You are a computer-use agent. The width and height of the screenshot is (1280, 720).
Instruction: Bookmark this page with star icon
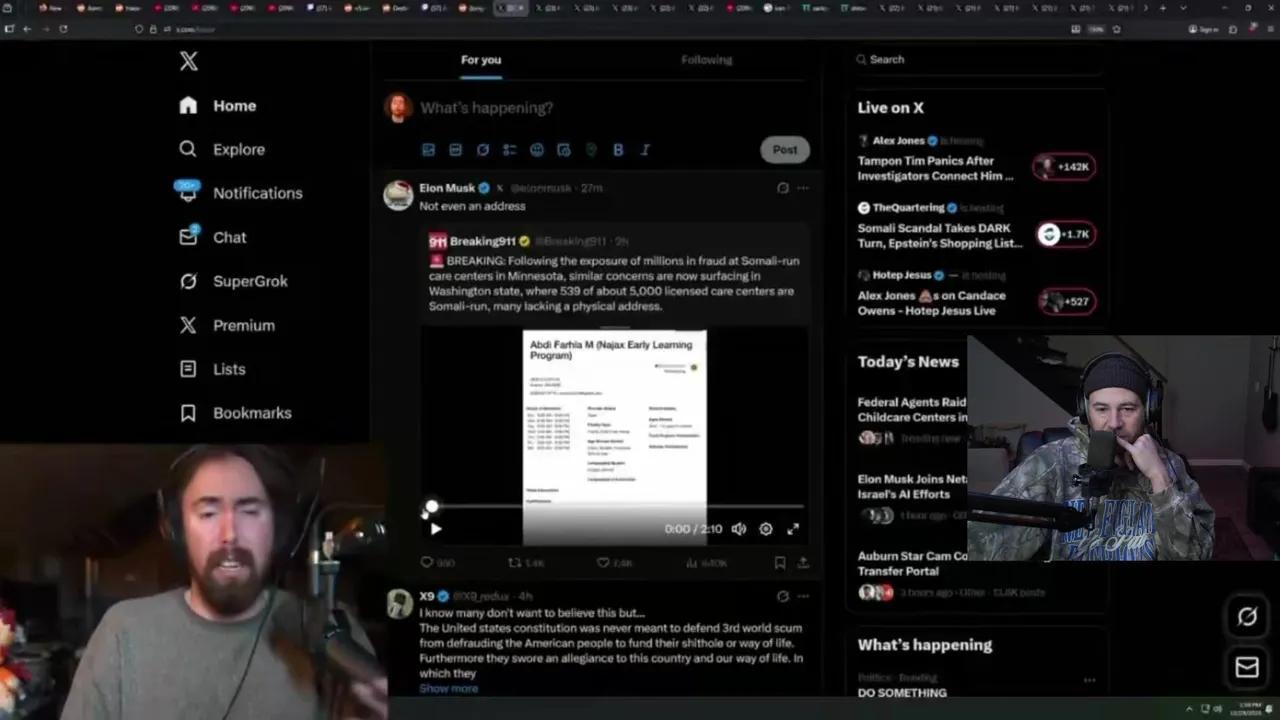pos(1116,29)
